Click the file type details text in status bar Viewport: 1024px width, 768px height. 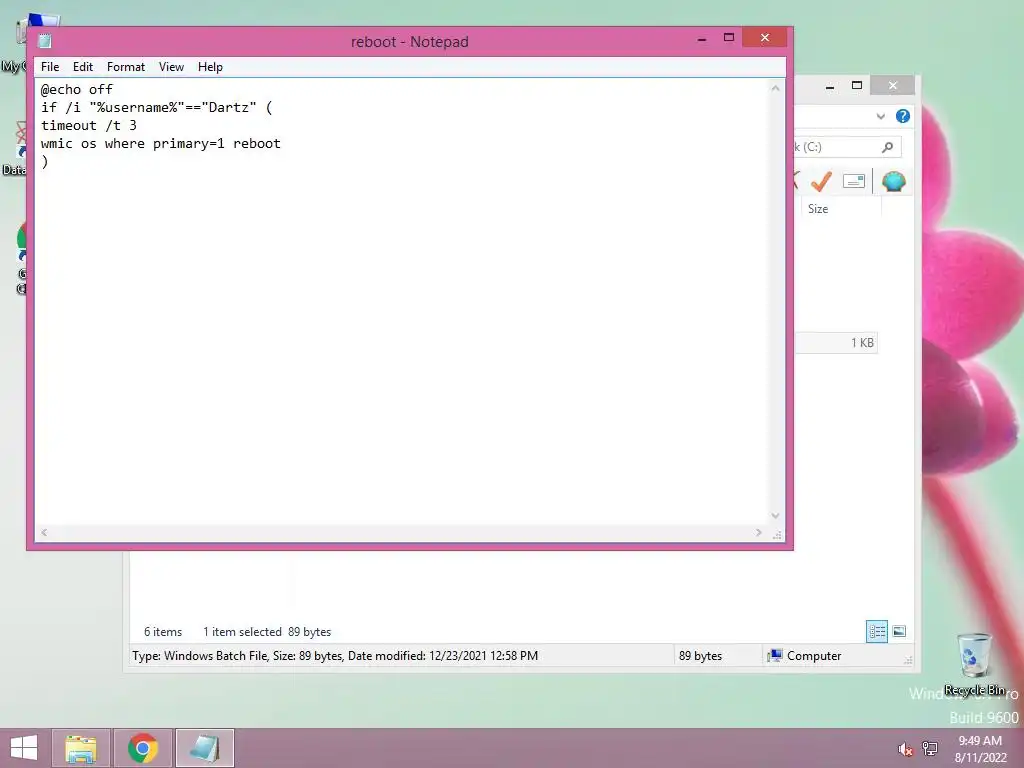335,656
